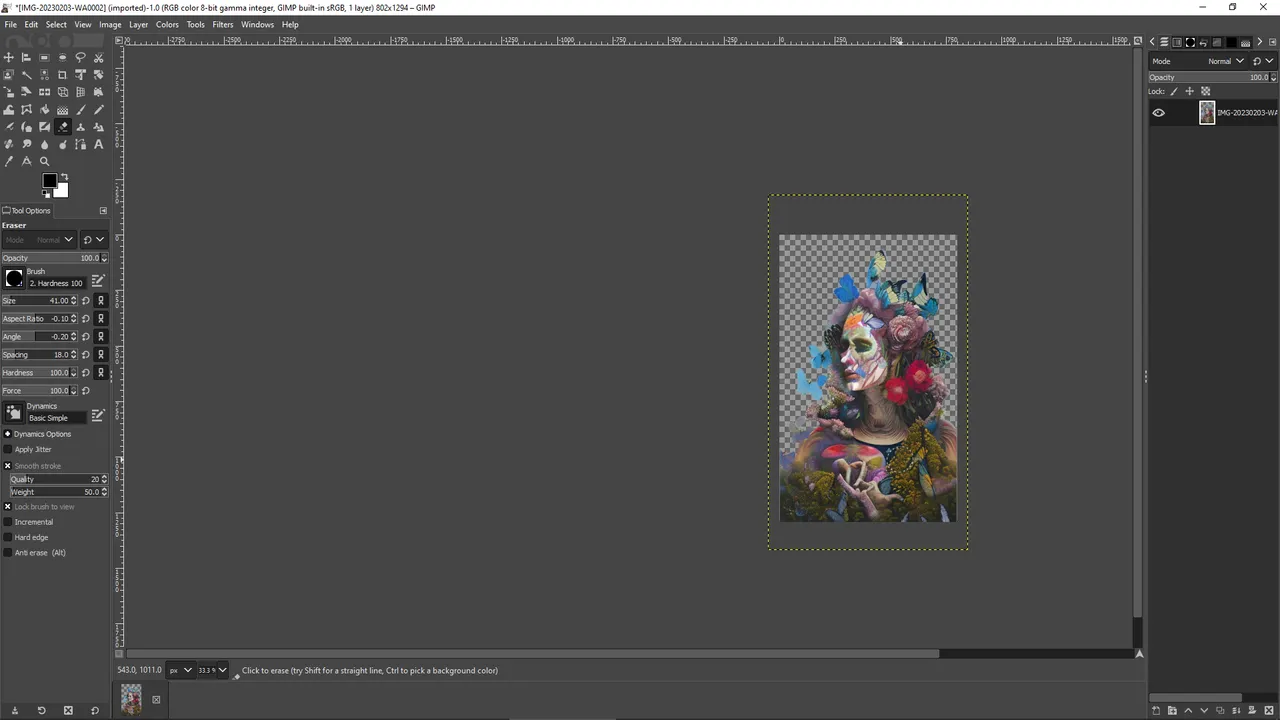Swap foreground and background colors

click(65, 176)
